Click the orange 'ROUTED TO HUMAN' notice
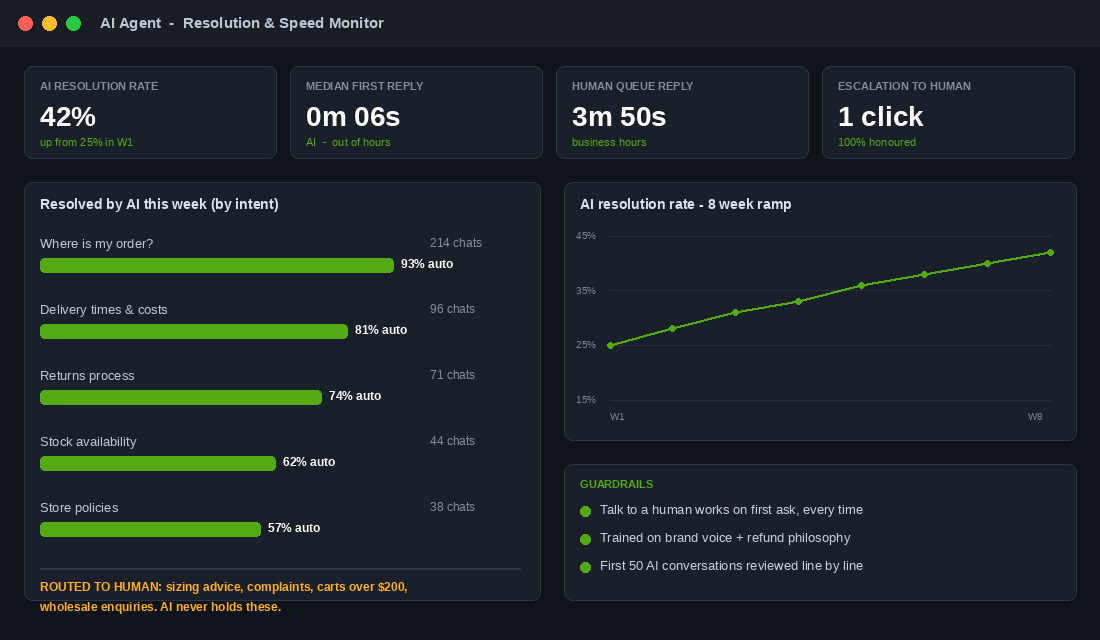1100x640 pixels. [x=224, y=596]
